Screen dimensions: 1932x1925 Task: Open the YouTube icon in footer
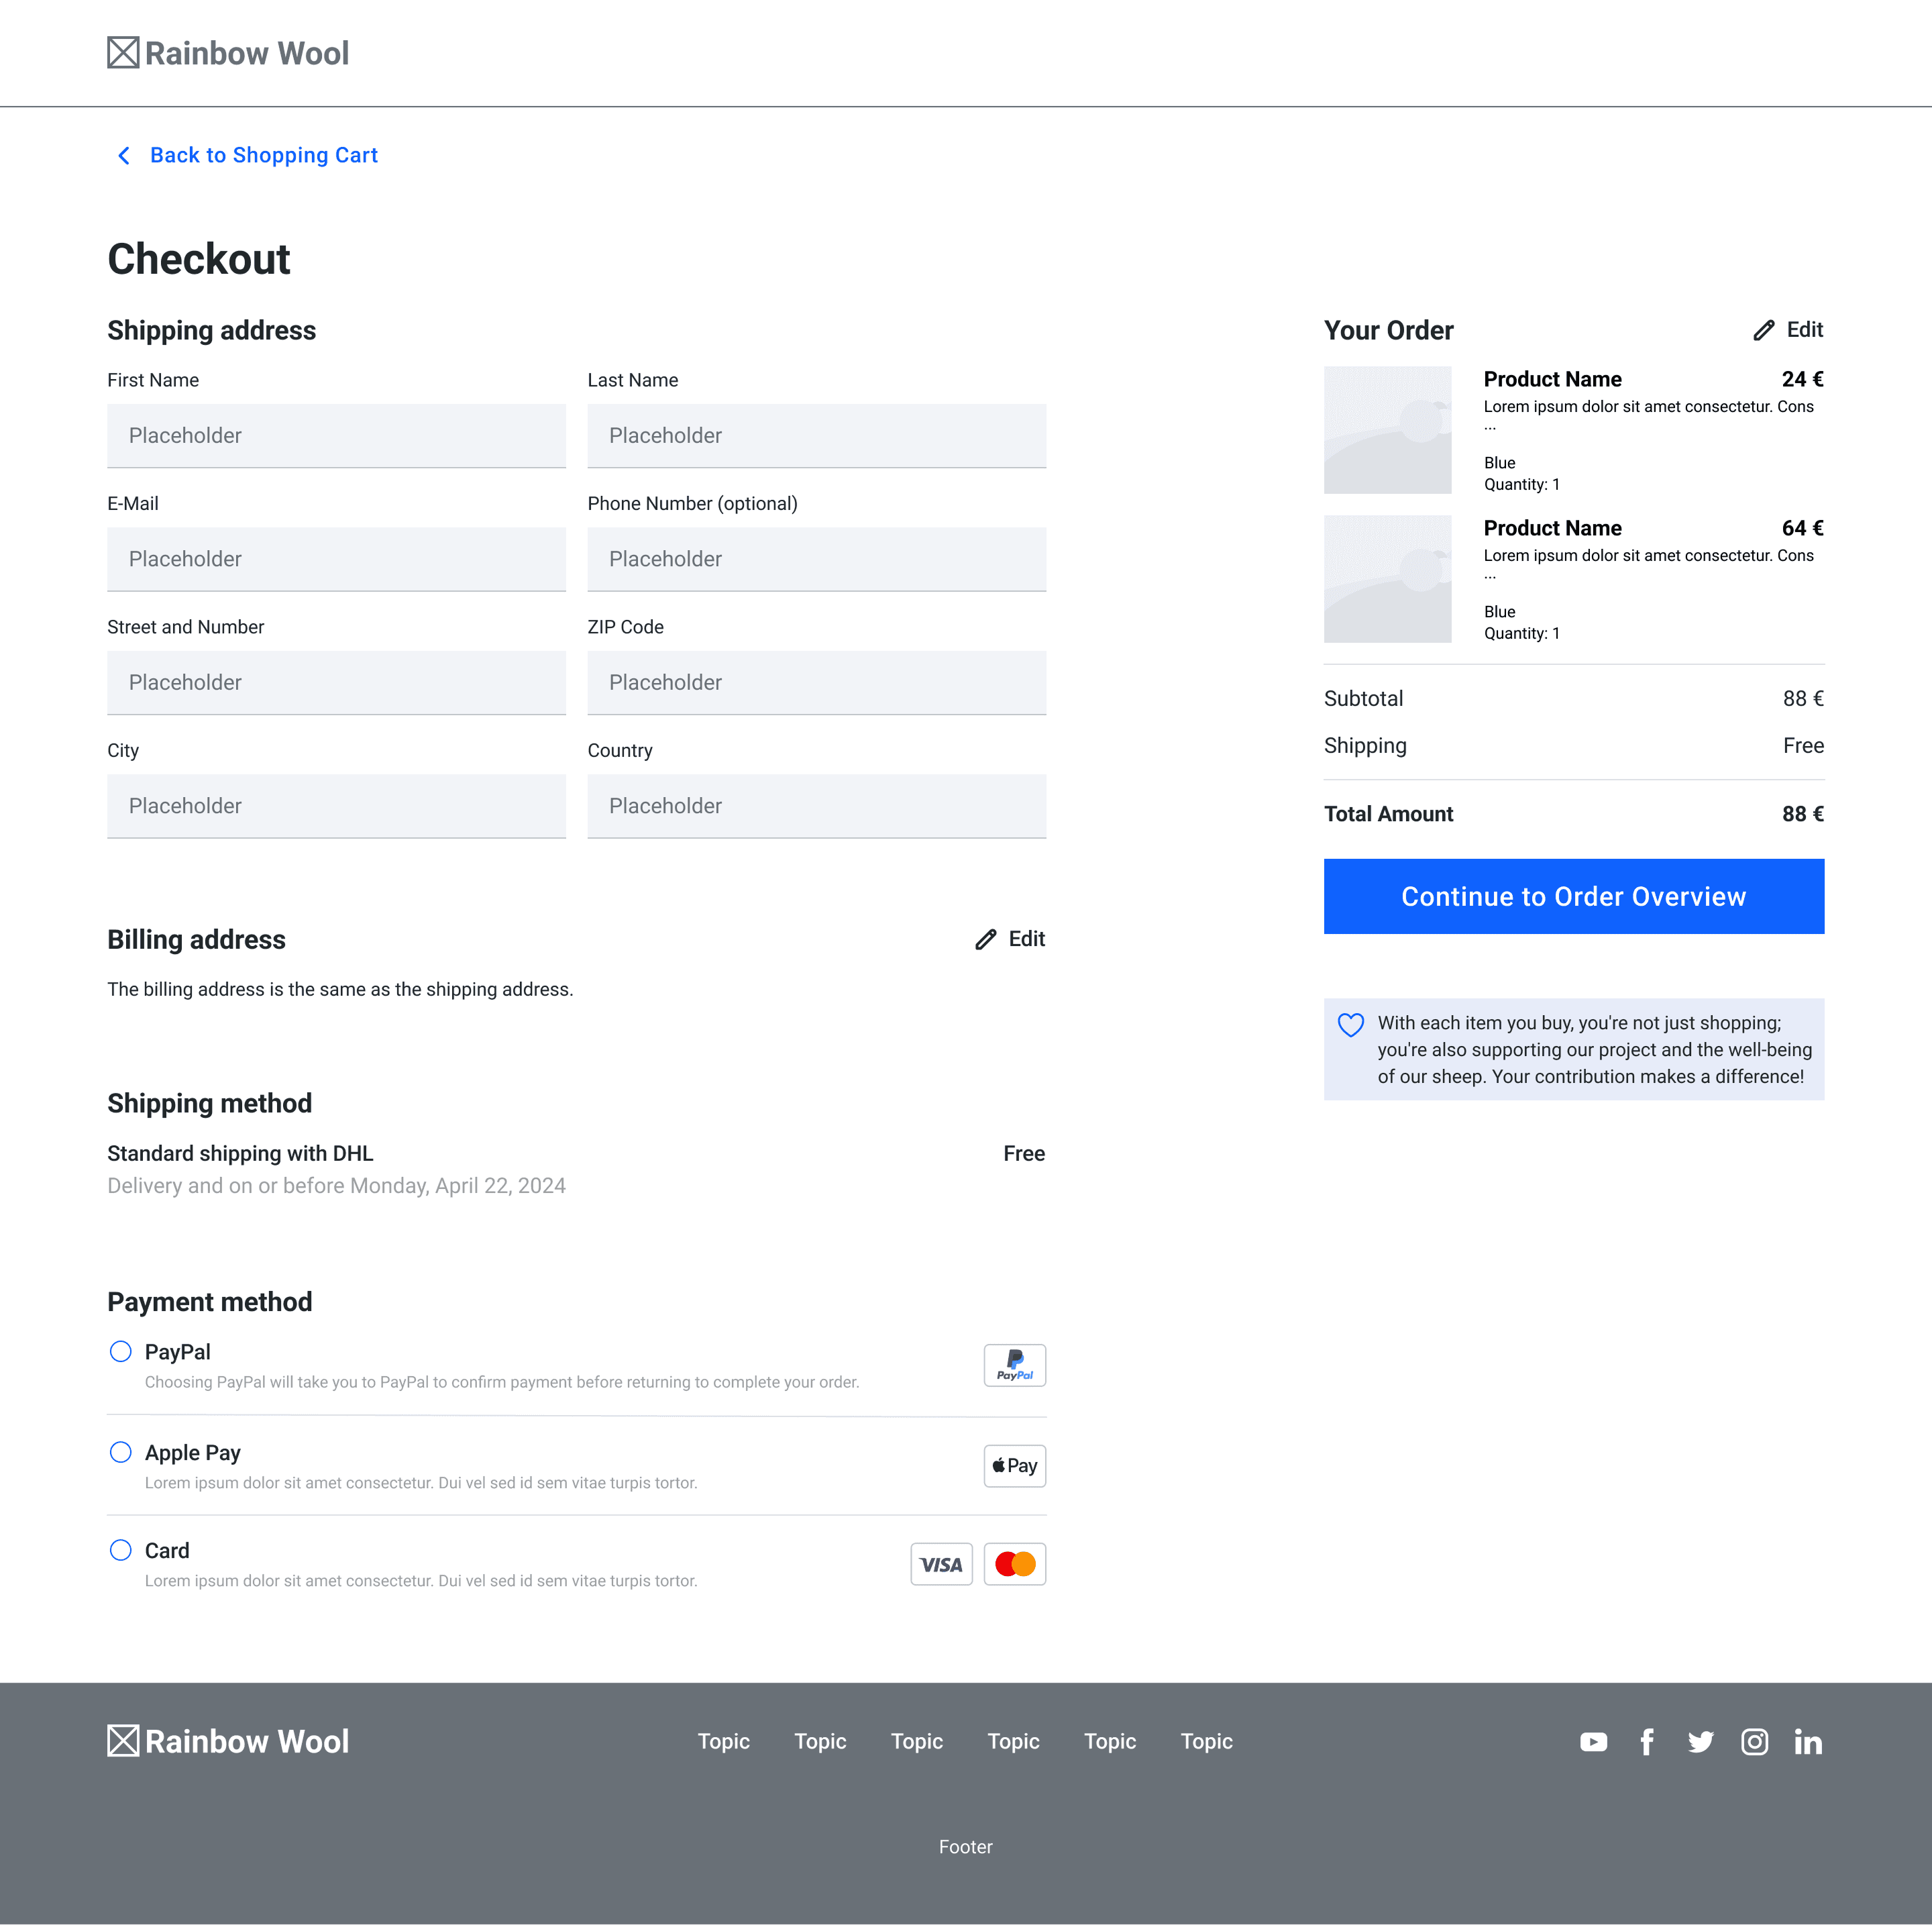tap(1593, 1742)
